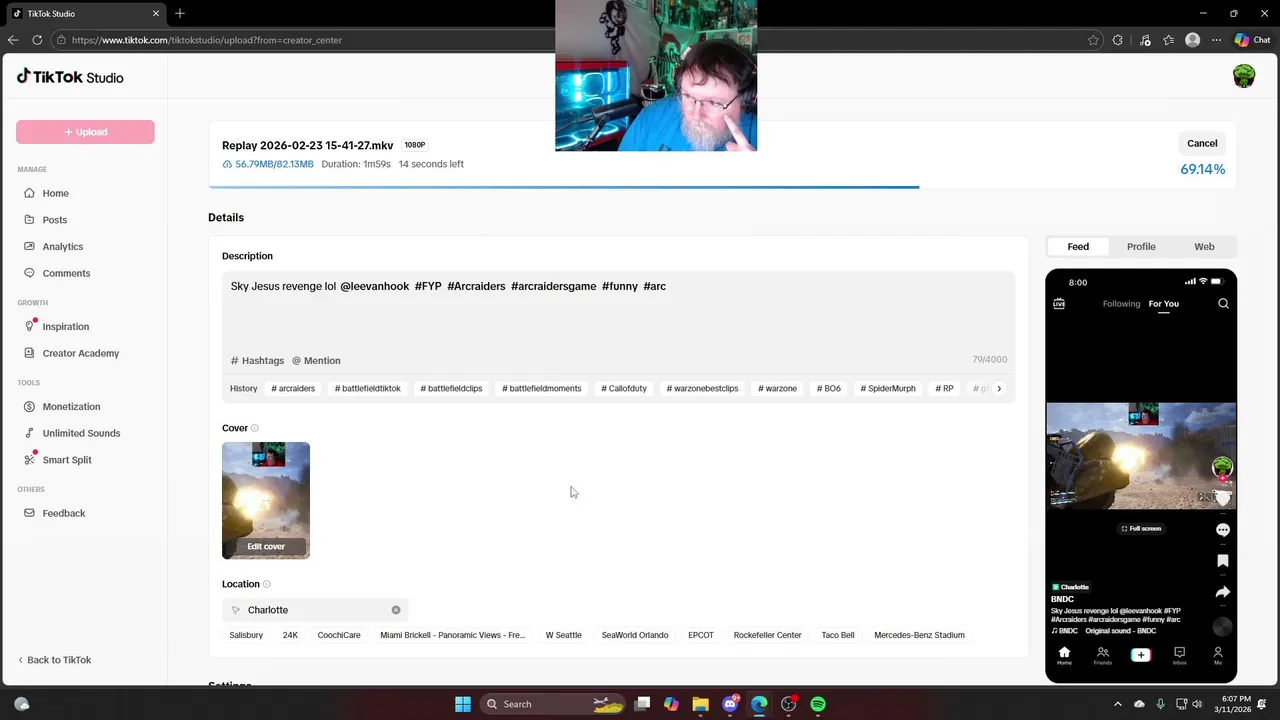The image size is (1280, 720).
Task: Open Unlimited Sounds
Action: [81, 433]
